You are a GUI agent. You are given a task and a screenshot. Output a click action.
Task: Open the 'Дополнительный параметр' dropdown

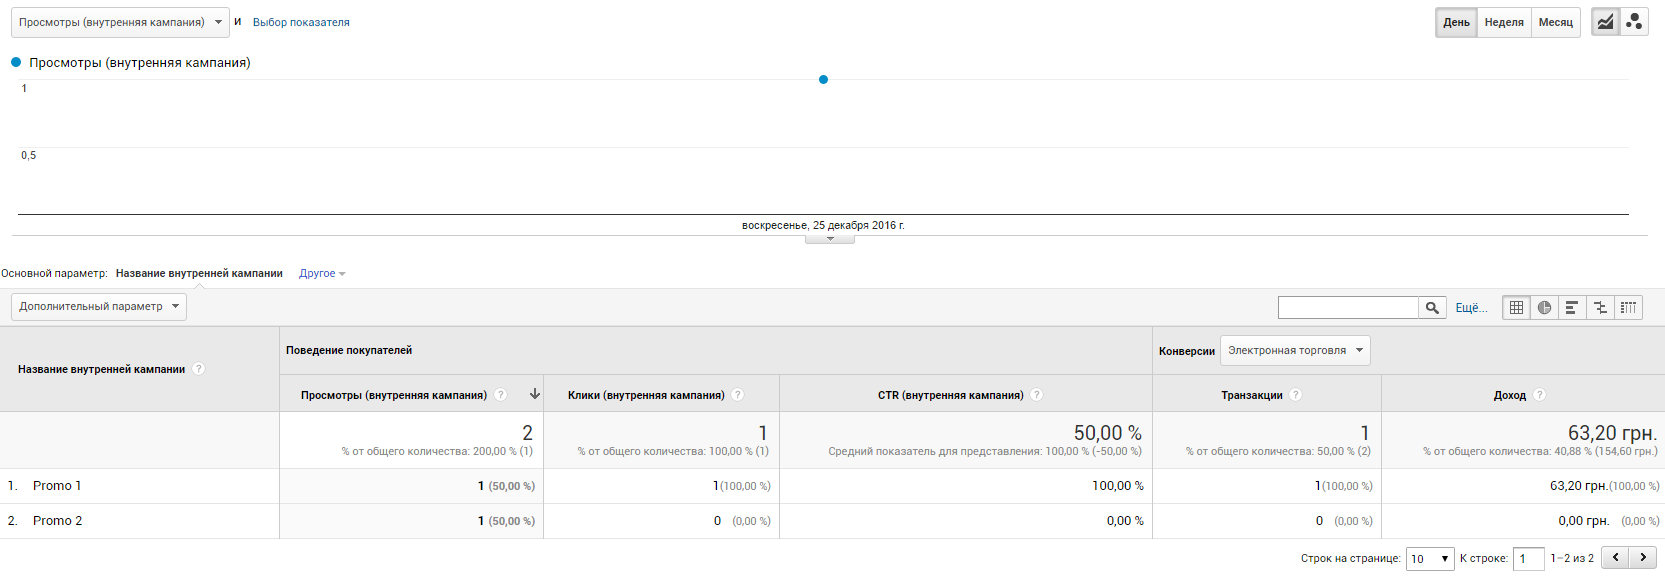pyautogui.click(x=99, y=307)
